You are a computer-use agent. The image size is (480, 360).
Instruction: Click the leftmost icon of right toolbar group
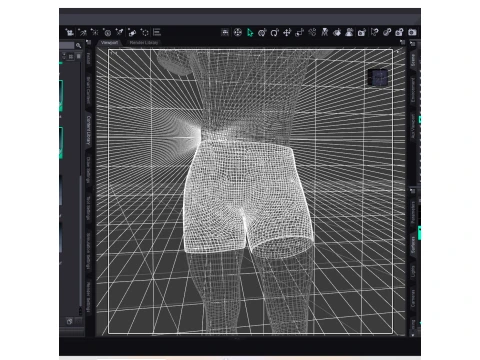(x=225, y=32)
